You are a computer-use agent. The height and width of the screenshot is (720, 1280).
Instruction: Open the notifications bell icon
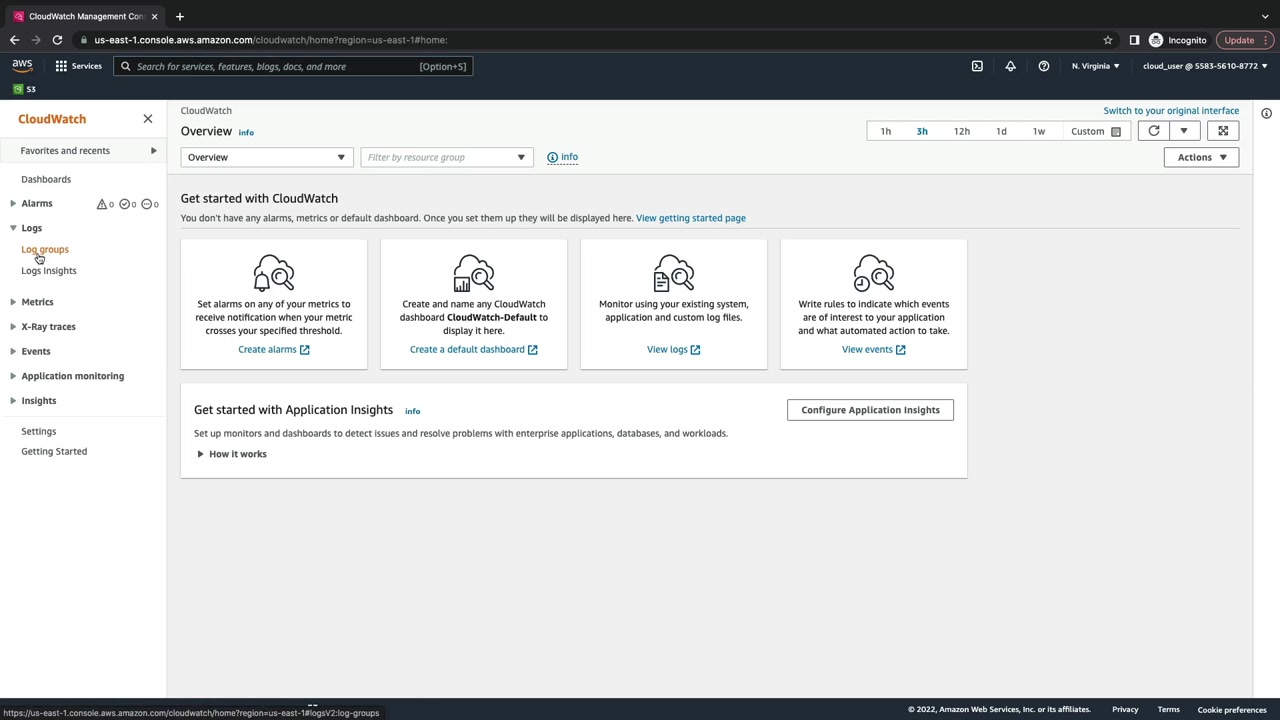pos(1010,66)
